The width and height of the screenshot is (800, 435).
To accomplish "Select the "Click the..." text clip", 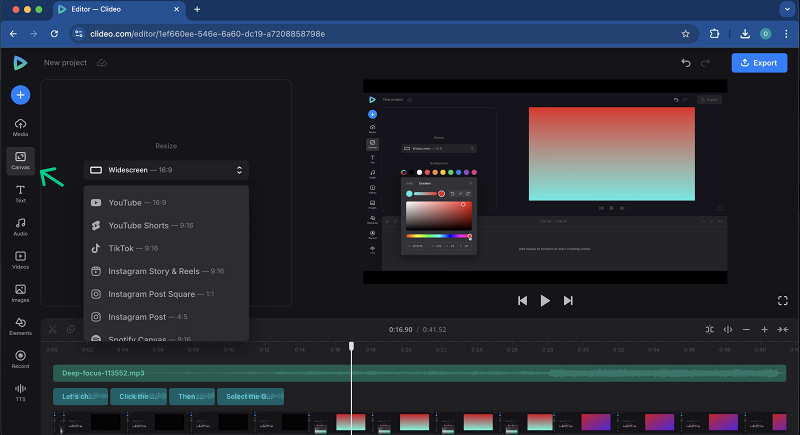I will pyautogui.click(x=138, y=396).
